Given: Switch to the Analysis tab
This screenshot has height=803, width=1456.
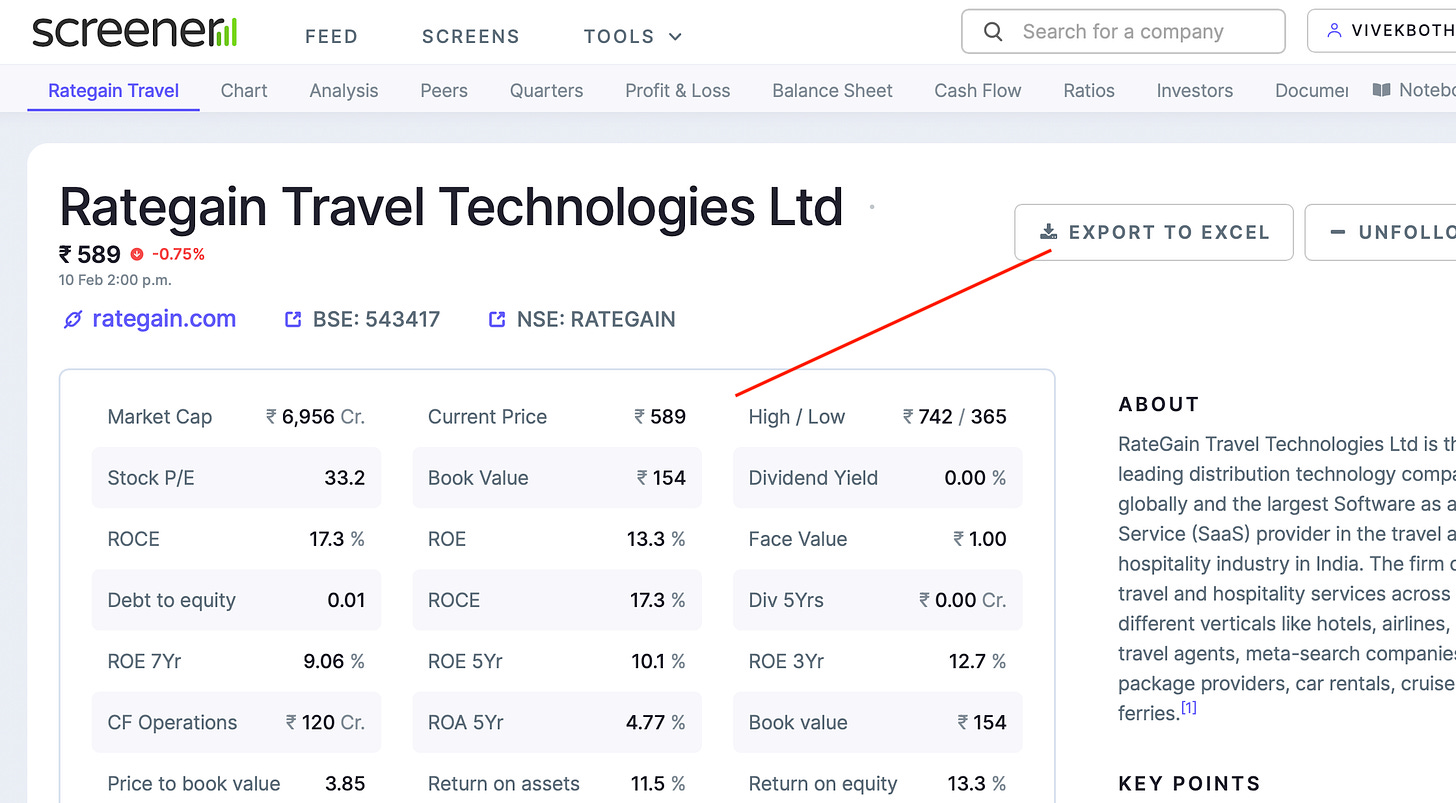Looking at the screenshot, I should (344, 90).
